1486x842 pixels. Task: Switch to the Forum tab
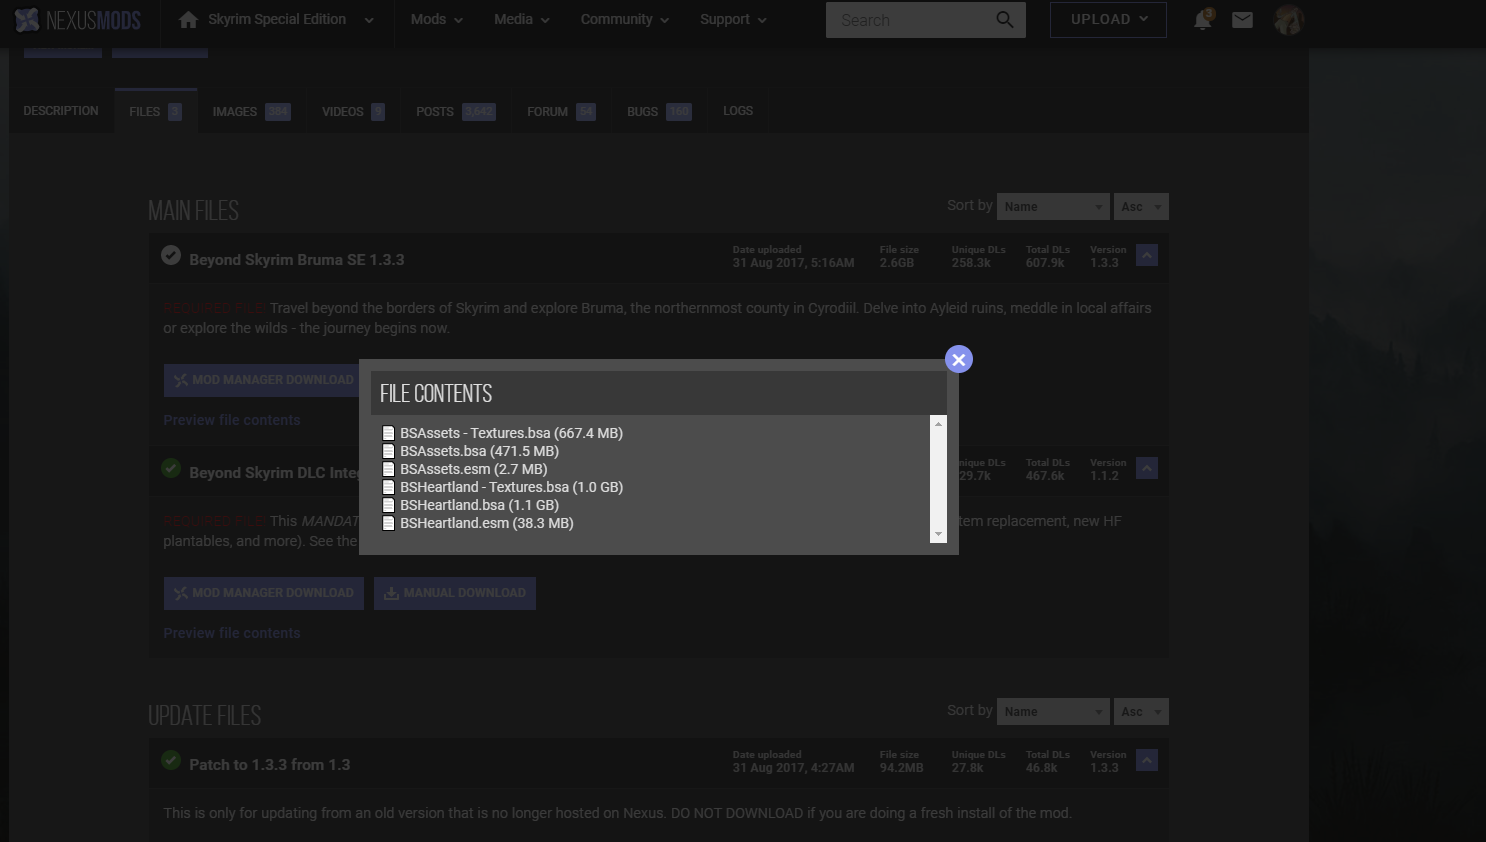[x=561, y=111]
